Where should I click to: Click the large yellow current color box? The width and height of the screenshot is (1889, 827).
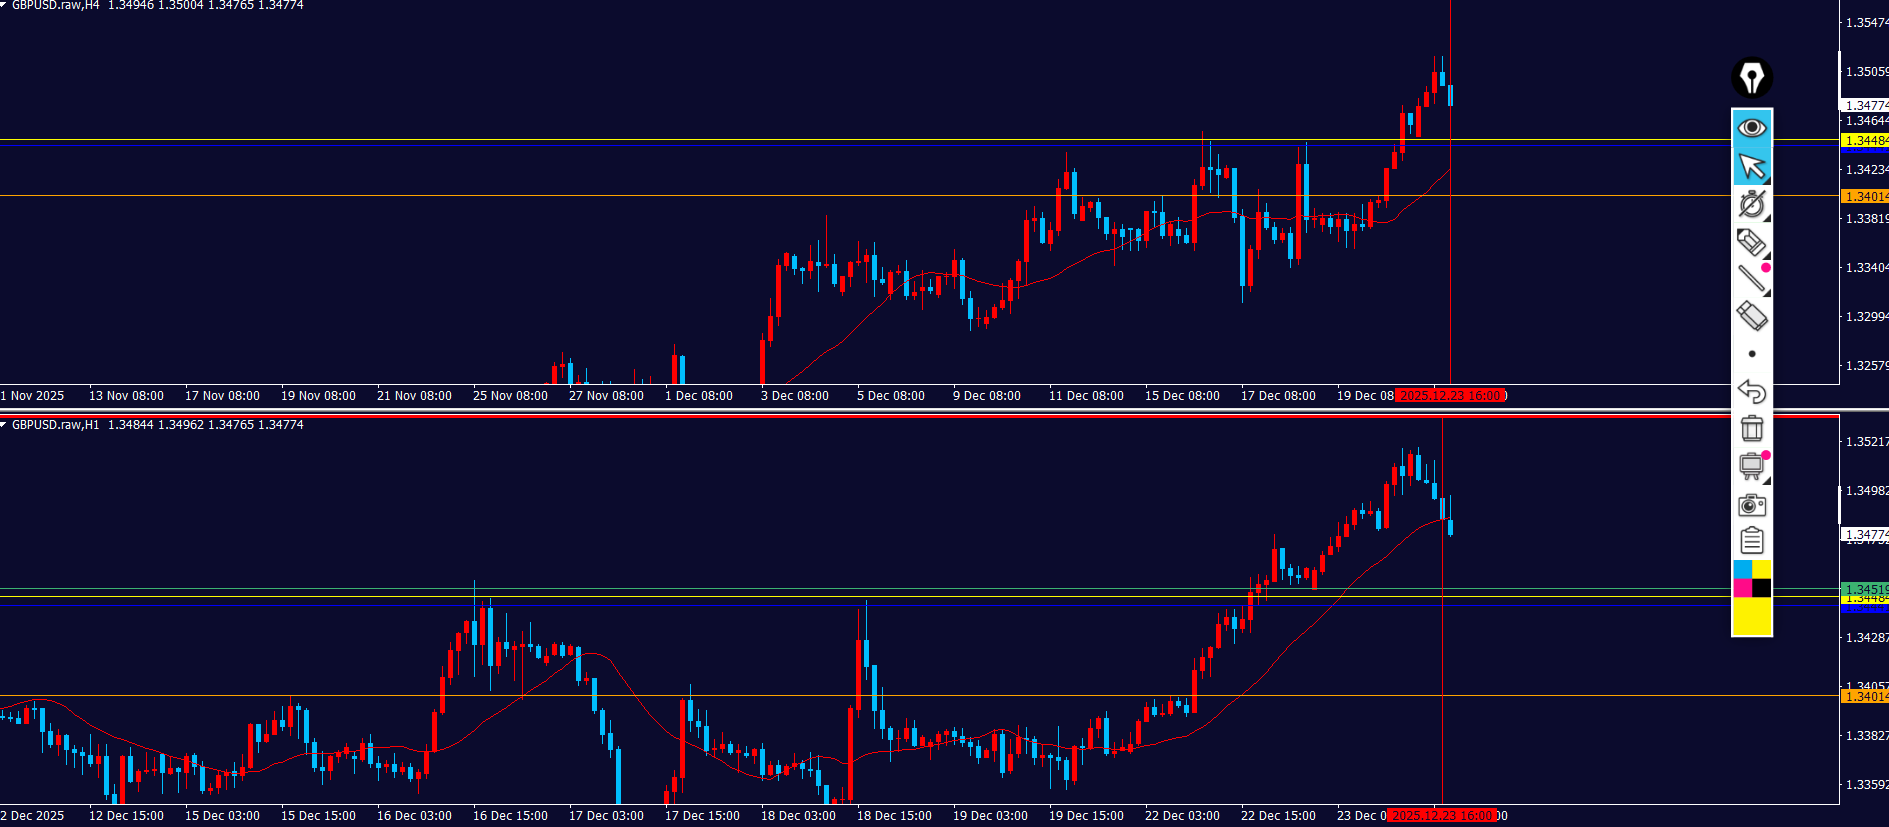tap(1751, 617)
